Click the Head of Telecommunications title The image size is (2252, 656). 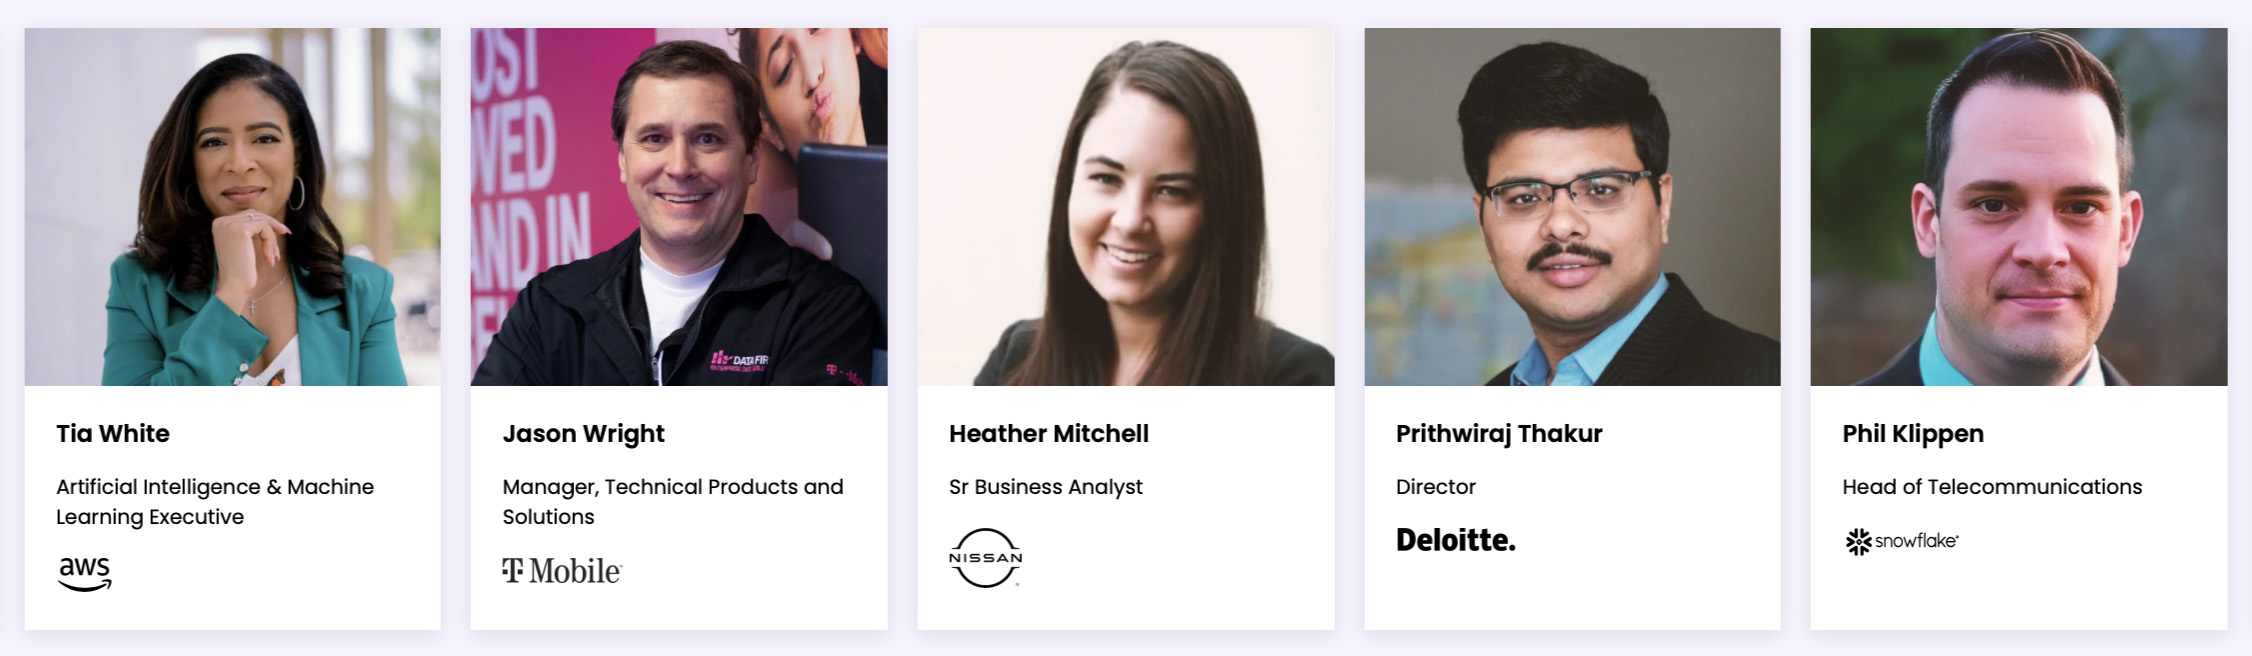click(x=1992, y=487)
